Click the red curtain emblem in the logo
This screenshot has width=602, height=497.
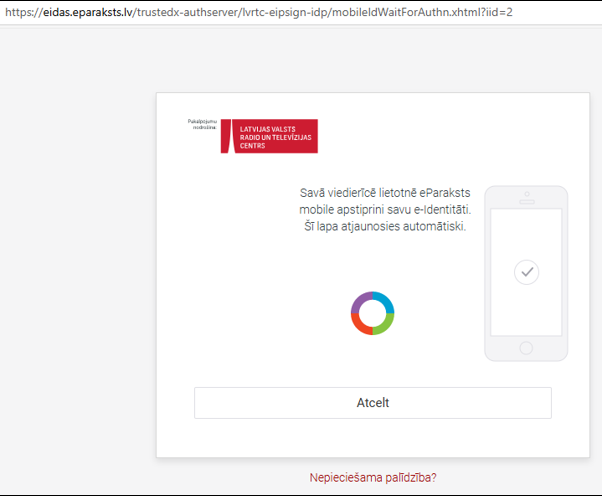pyautogui.click(x=229, y=136)
